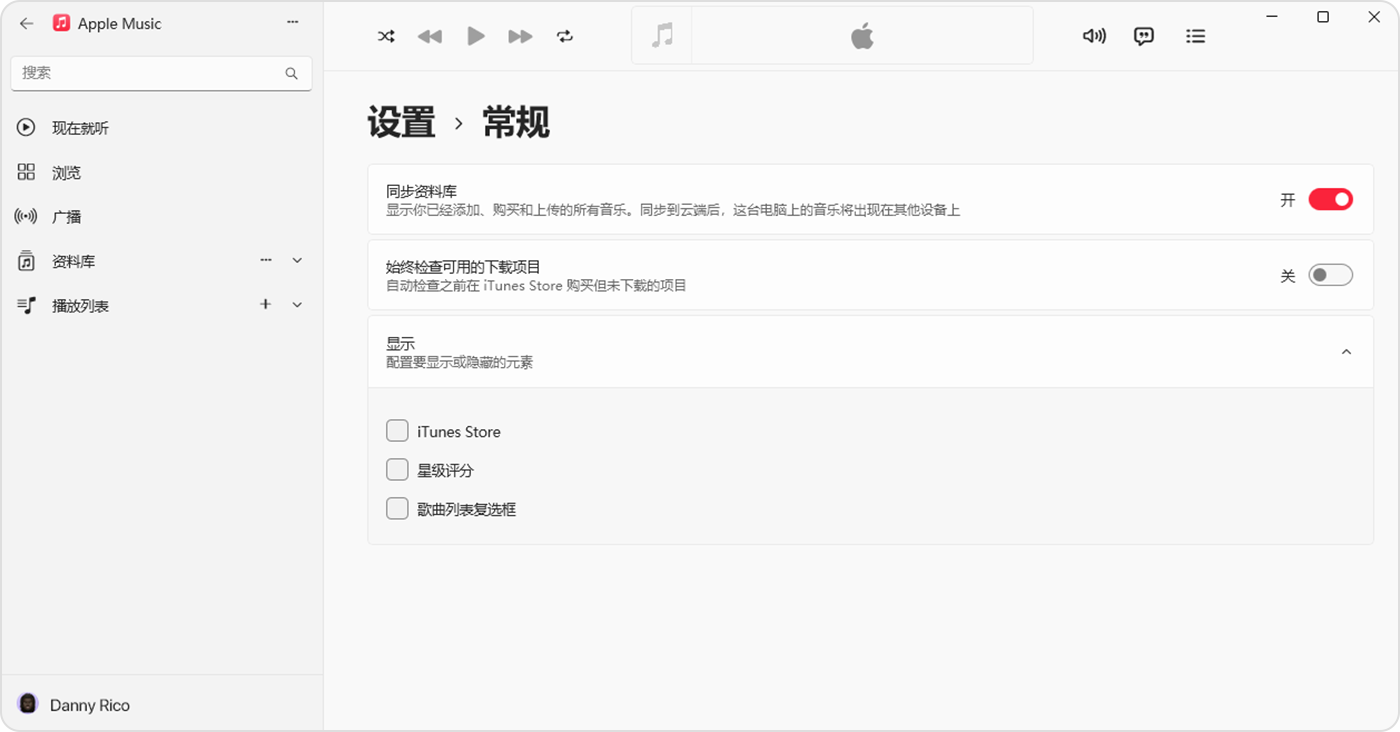Maximize the Apple Music window
Screen dimensions: 1400x732
(1323, 17)
